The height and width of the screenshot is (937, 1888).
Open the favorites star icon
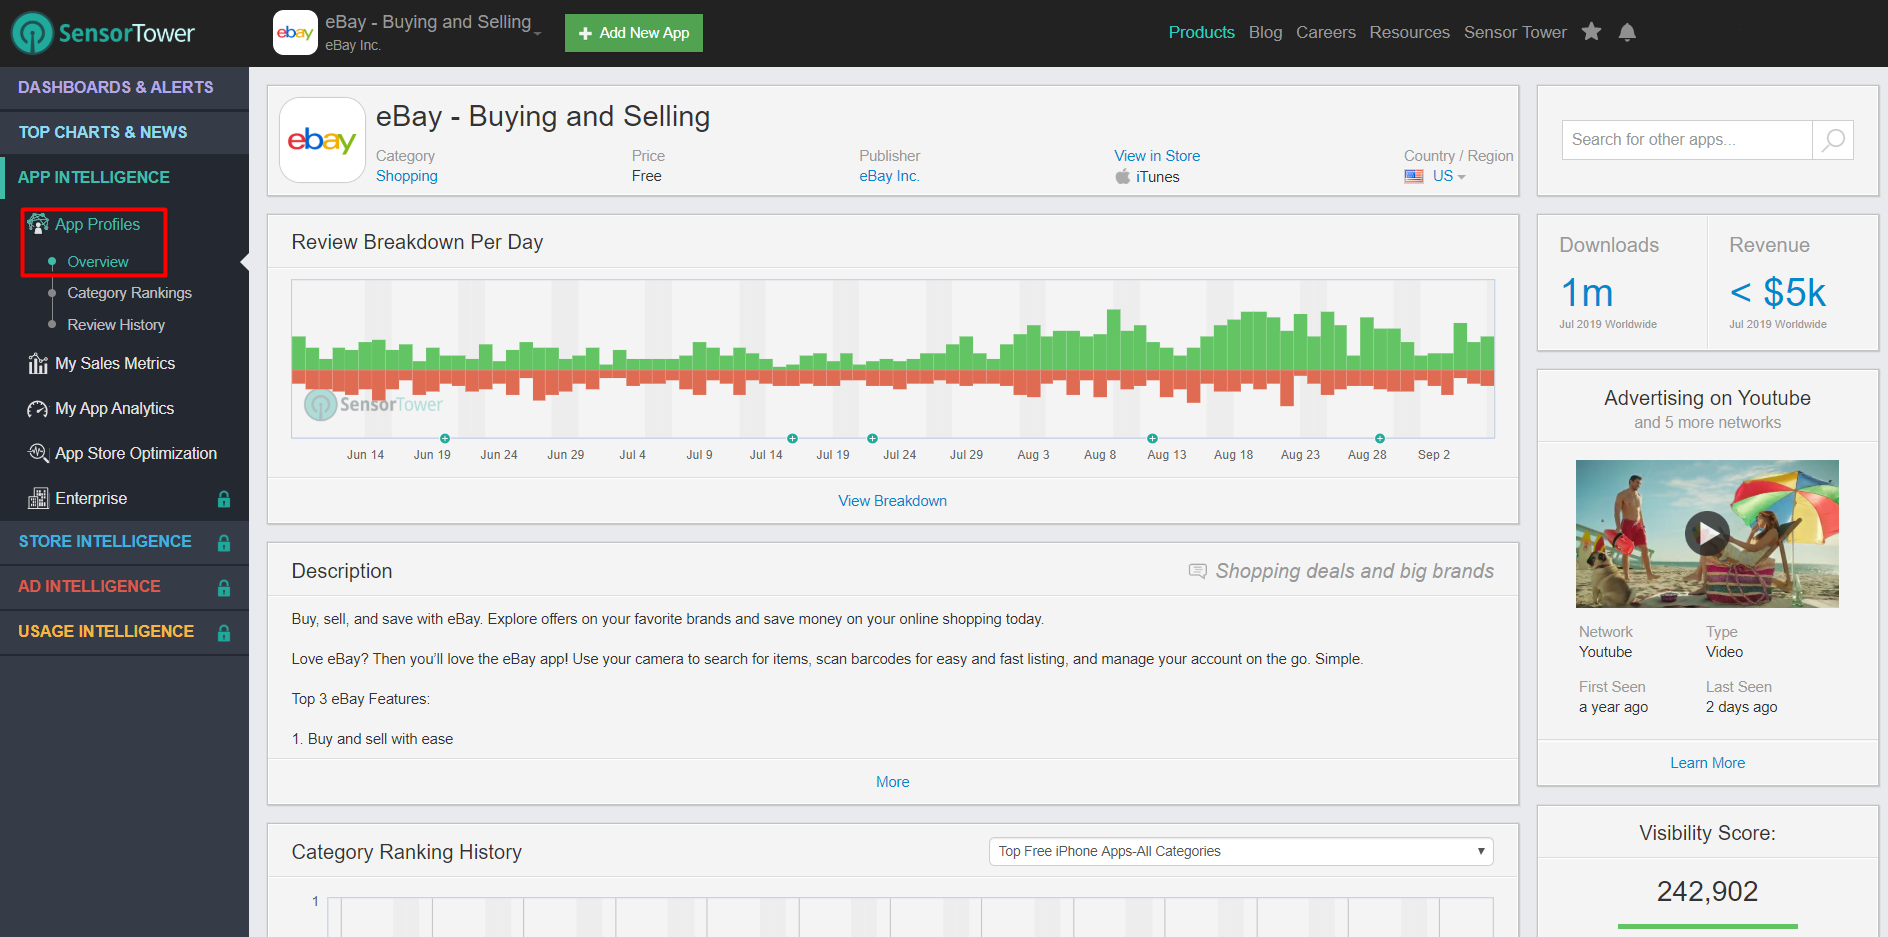(1591, 32)
